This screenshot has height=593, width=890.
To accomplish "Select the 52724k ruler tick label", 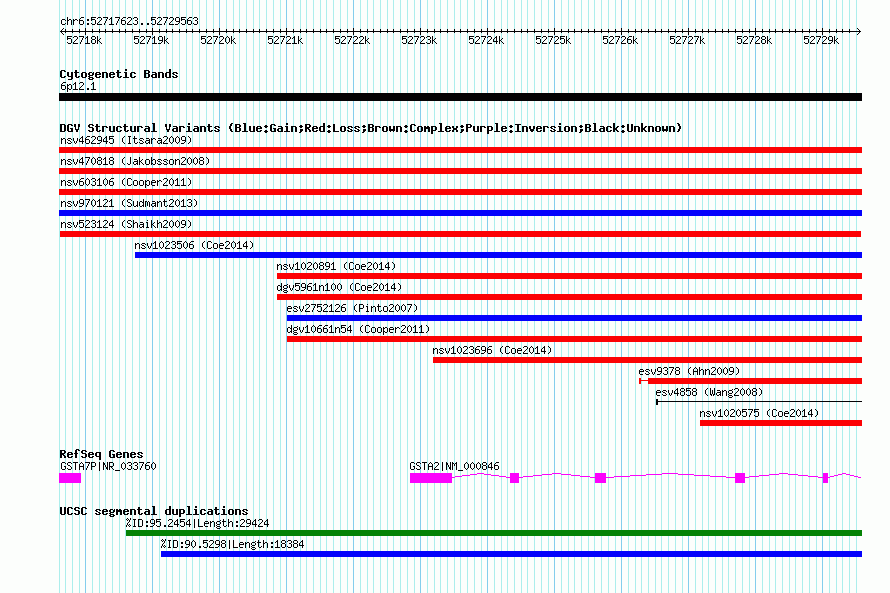I will tap(486, 40).
